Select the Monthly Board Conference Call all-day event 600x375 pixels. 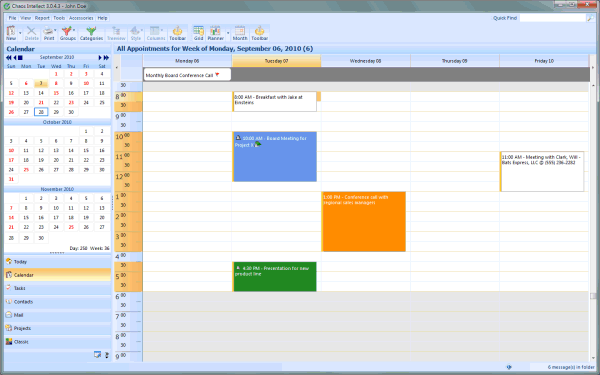point(187,75)
